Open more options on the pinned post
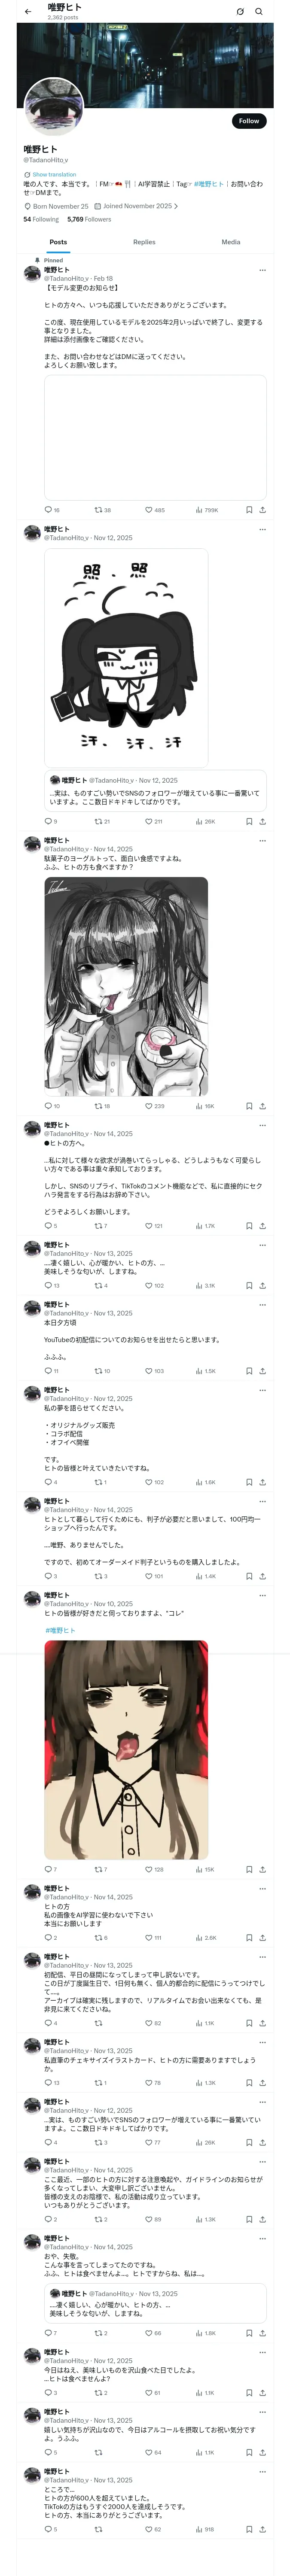This screenshot has height=2576, width=290. pyautogui.click(x=262, y=270)
